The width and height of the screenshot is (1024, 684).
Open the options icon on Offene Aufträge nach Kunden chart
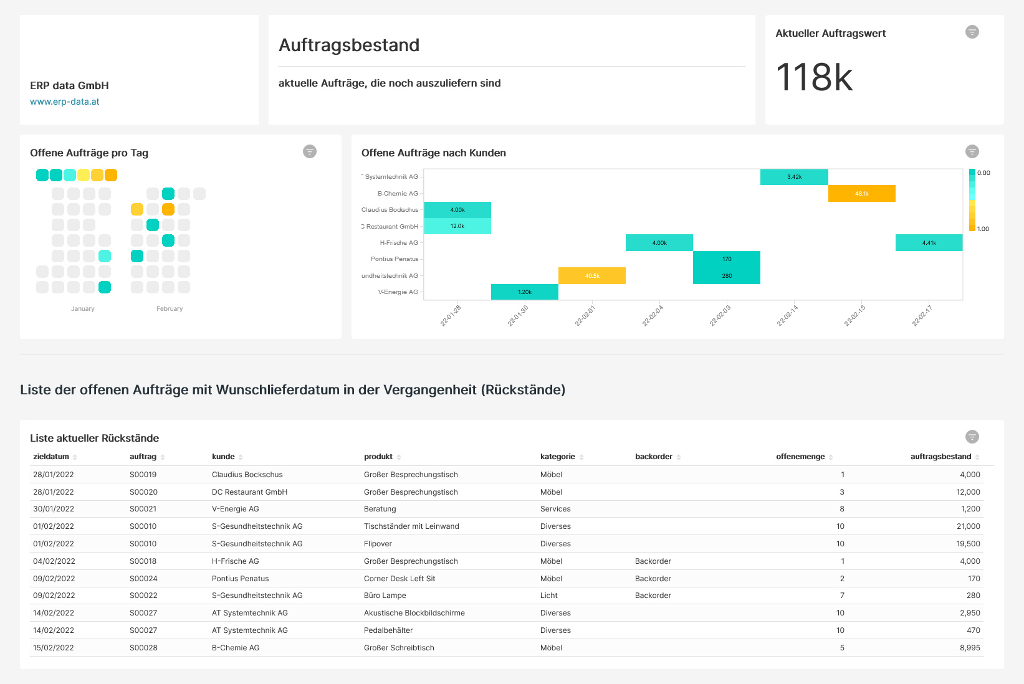[x=970, y=151]
